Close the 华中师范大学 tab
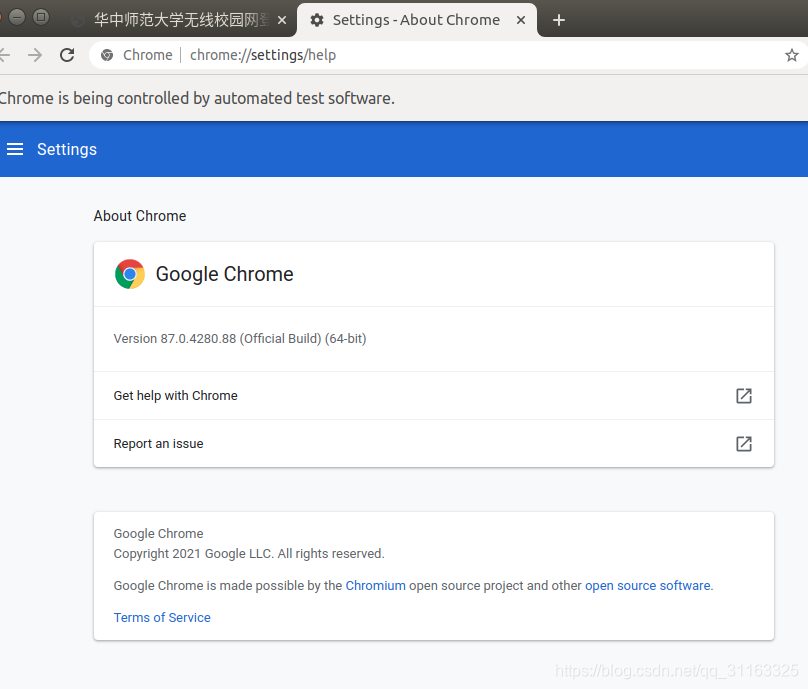808x689 pixels. click(282, 20)
